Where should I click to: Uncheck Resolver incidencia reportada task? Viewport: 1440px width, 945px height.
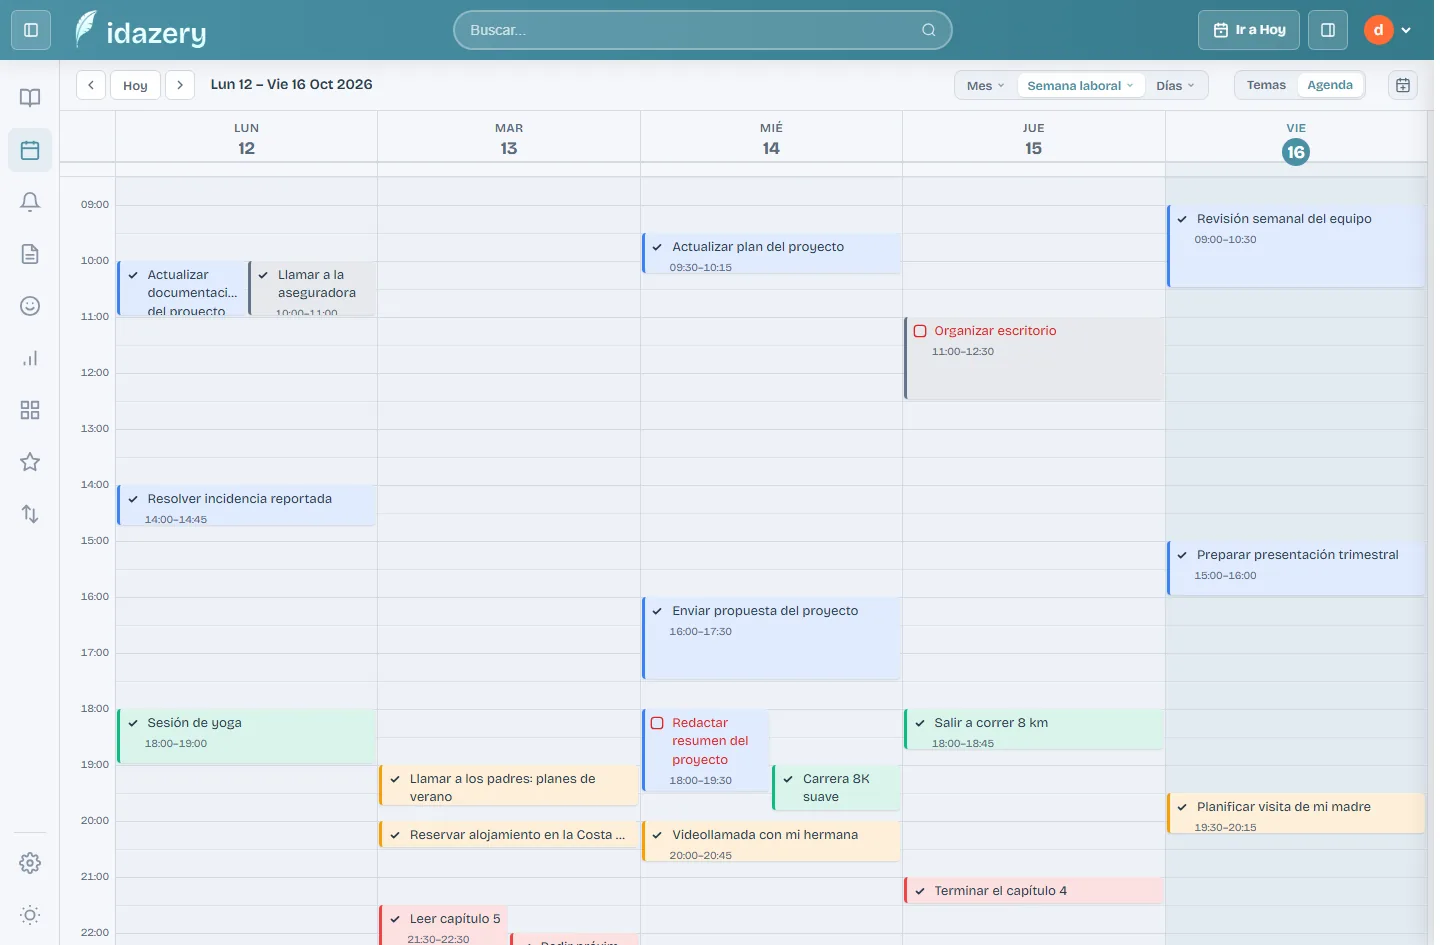[x=133, y=499]
